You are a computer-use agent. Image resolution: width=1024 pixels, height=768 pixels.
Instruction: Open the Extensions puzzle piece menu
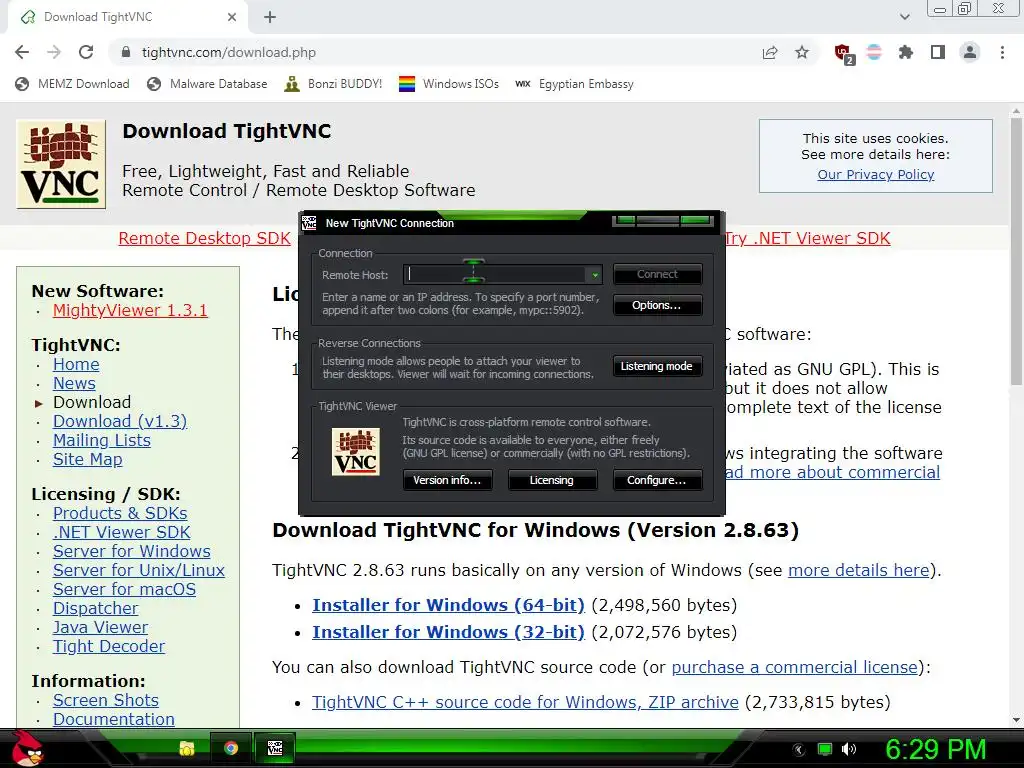click(906, 52)
